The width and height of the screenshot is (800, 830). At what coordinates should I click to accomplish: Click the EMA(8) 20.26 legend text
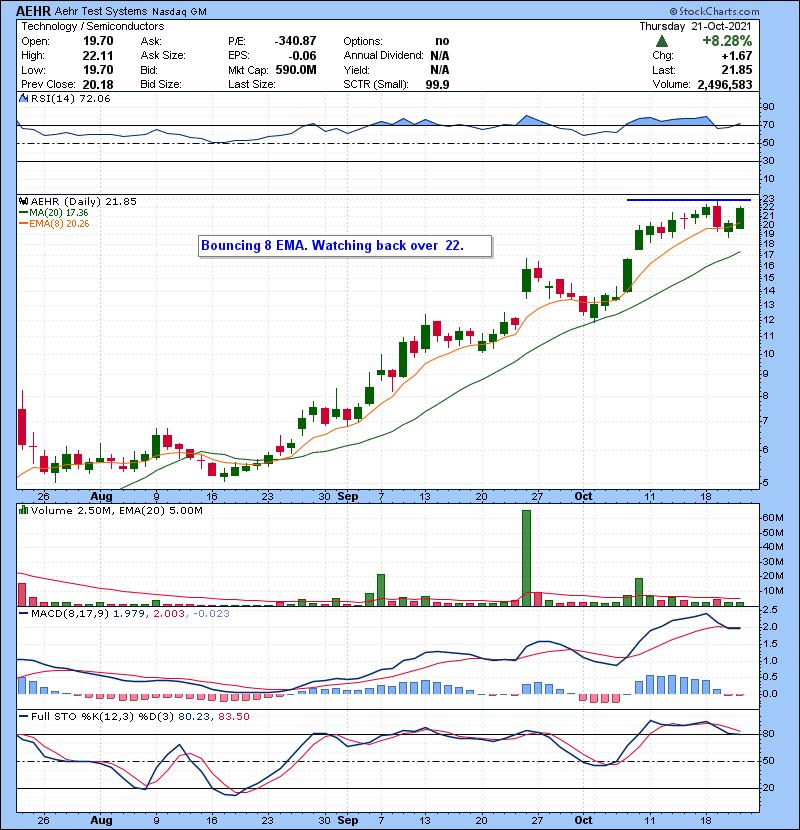59,224
